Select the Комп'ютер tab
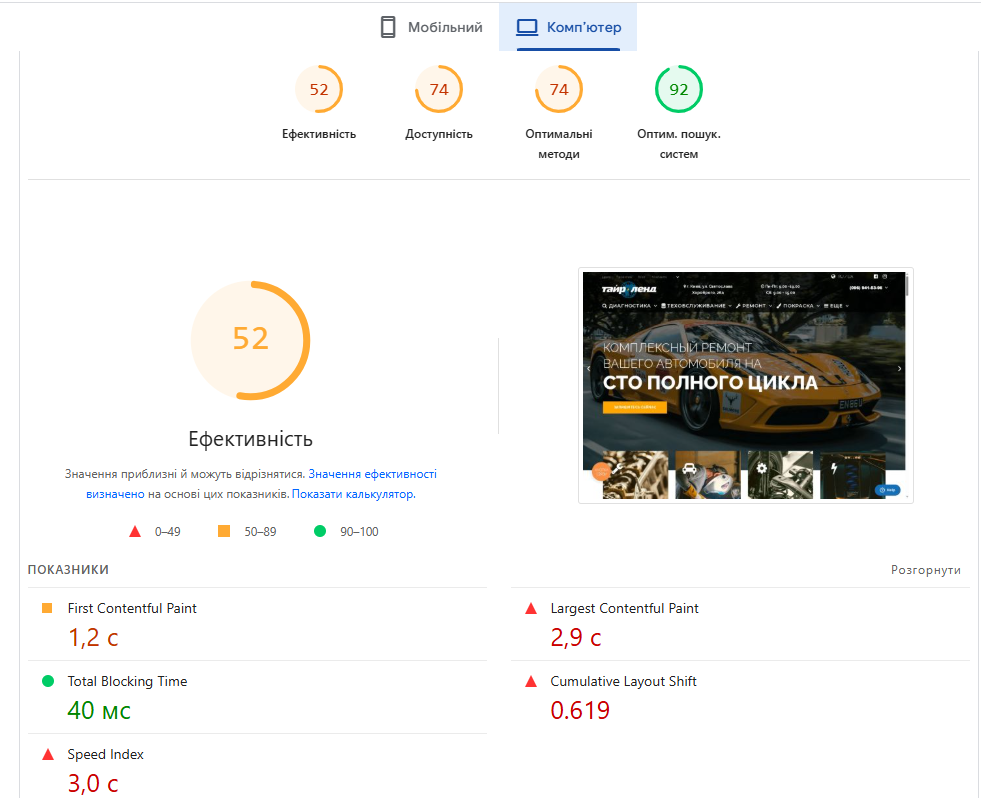 click(x=568, y=27)
